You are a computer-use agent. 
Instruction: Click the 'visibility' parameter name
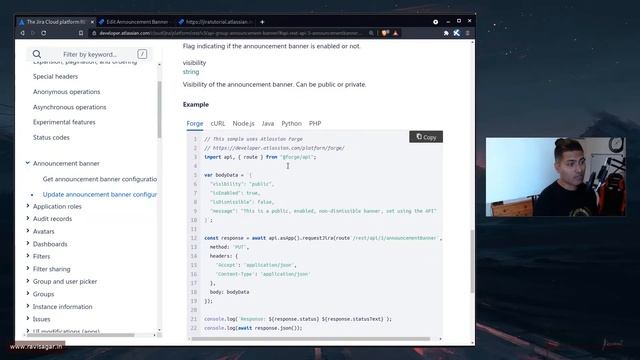pos(194,63)
